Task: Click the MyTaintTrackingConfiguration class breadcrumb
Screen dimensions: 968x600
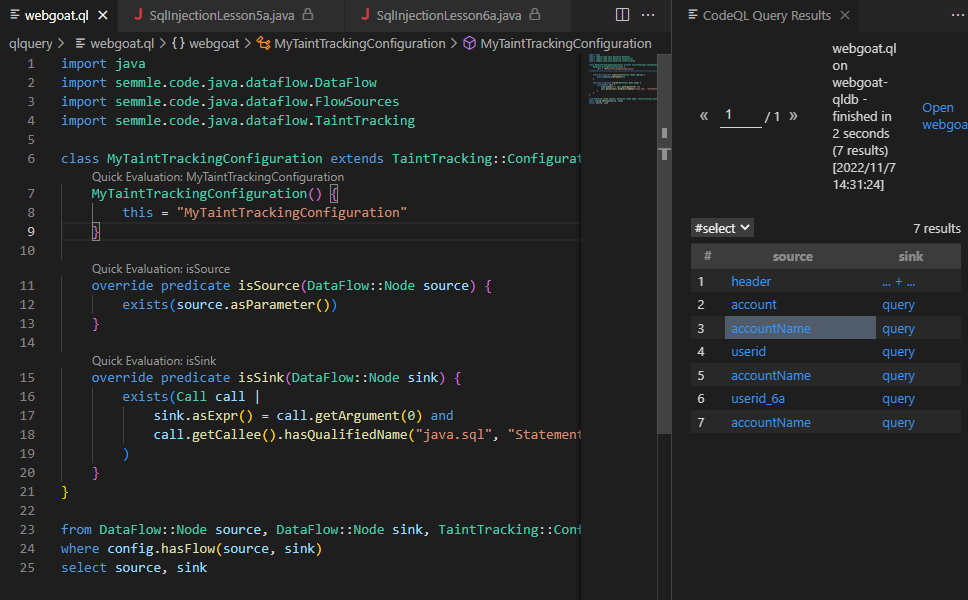Action: click(x=351, y=44)
